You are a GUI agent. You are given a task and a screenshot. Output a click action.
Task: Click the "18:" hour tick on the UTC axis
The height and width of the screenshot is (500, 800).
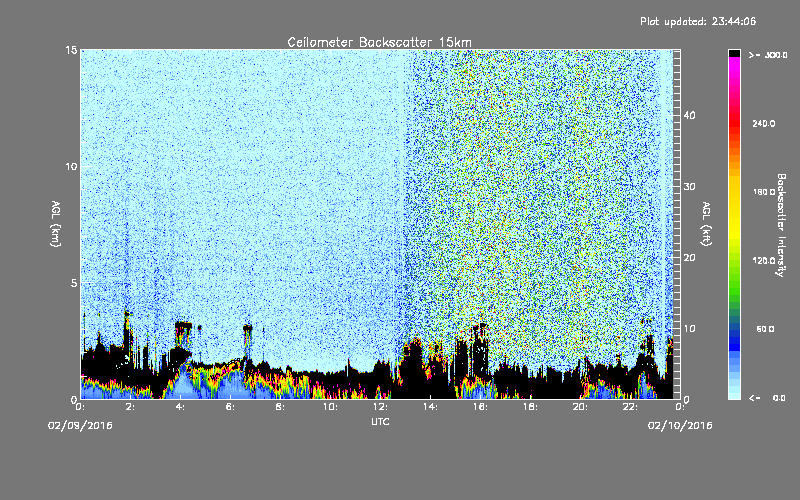click(530, 407)
